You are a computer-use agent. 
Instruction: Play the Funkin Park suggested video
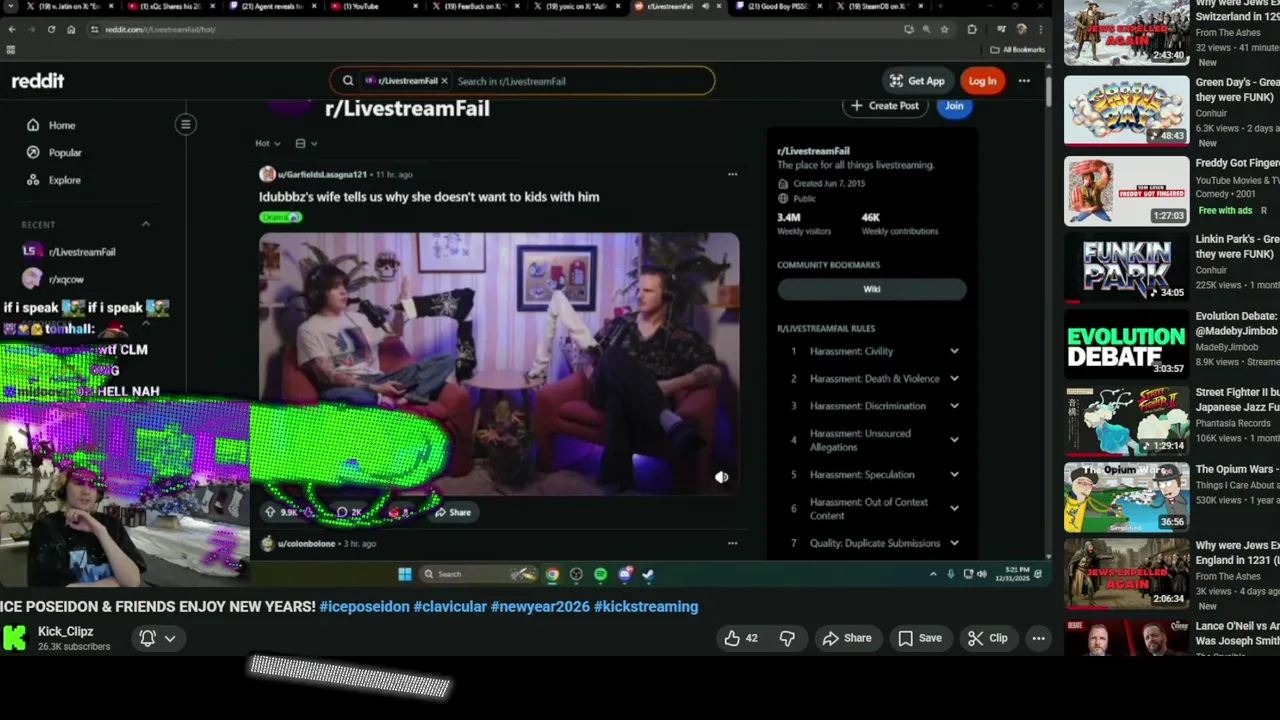coord(1126,267)
